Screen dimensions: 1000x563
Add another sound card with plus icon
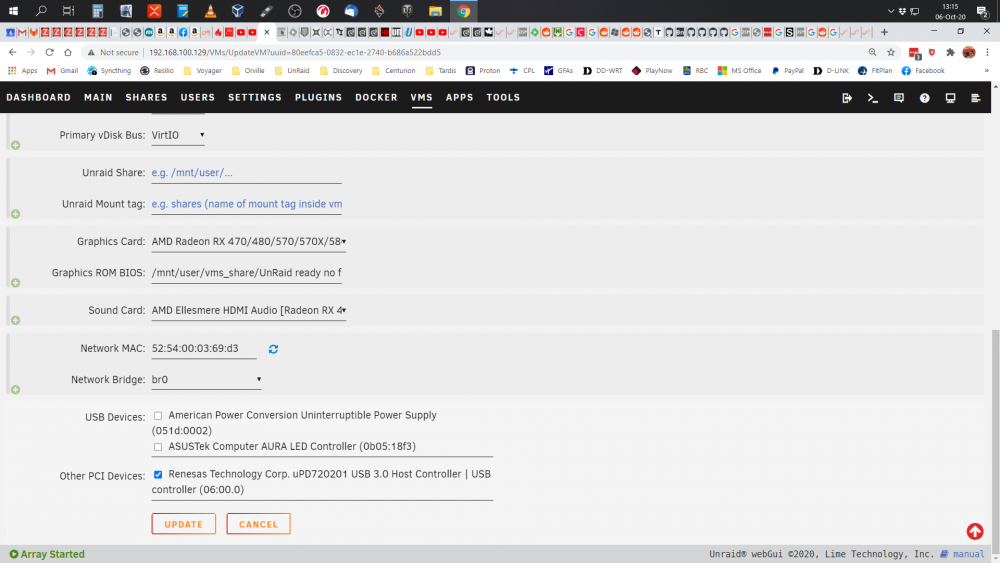15,320
